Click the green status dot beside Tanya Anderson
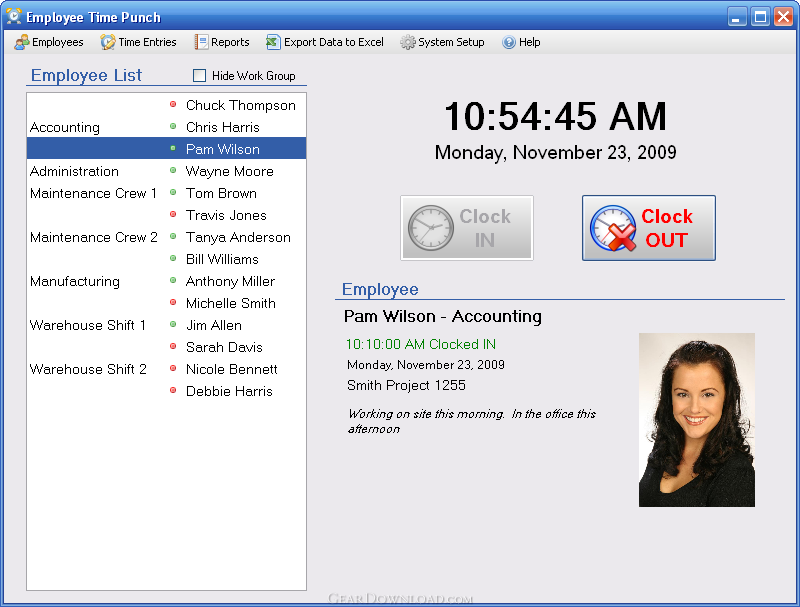The image size is (800, 607). tap(173, 236)
